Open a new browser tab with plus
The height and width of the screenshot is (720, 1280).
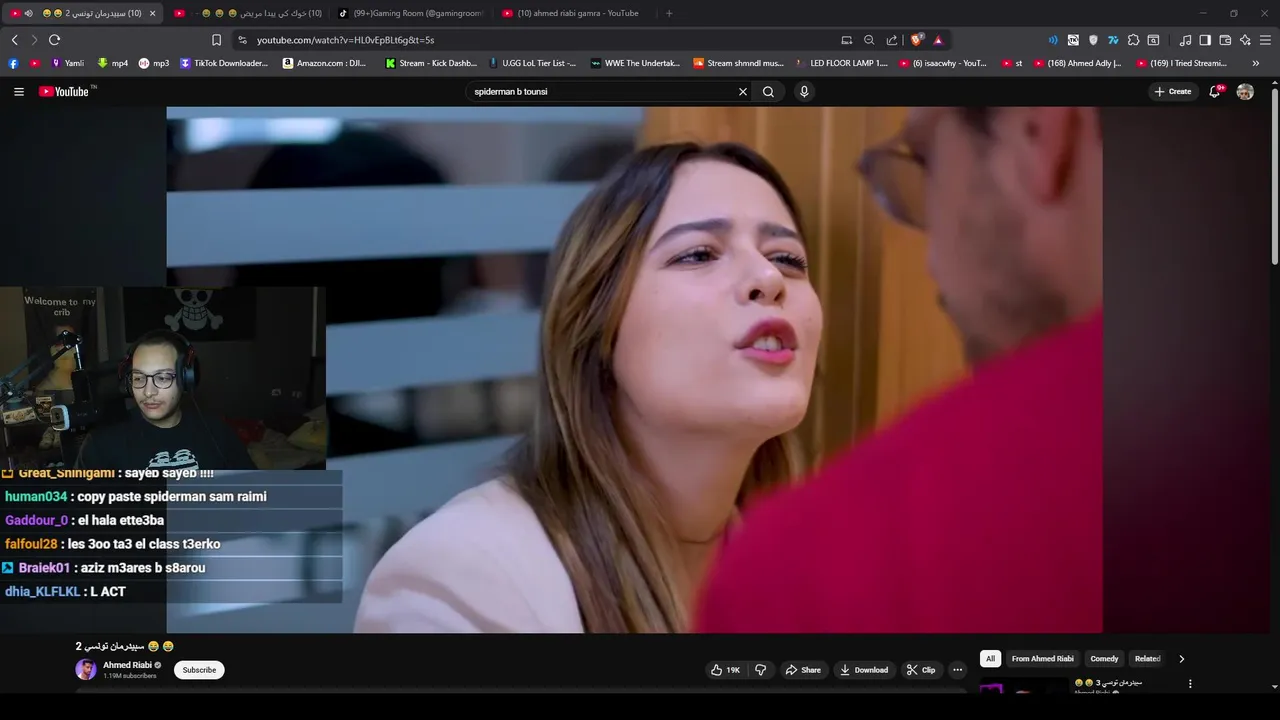point(669,13)
